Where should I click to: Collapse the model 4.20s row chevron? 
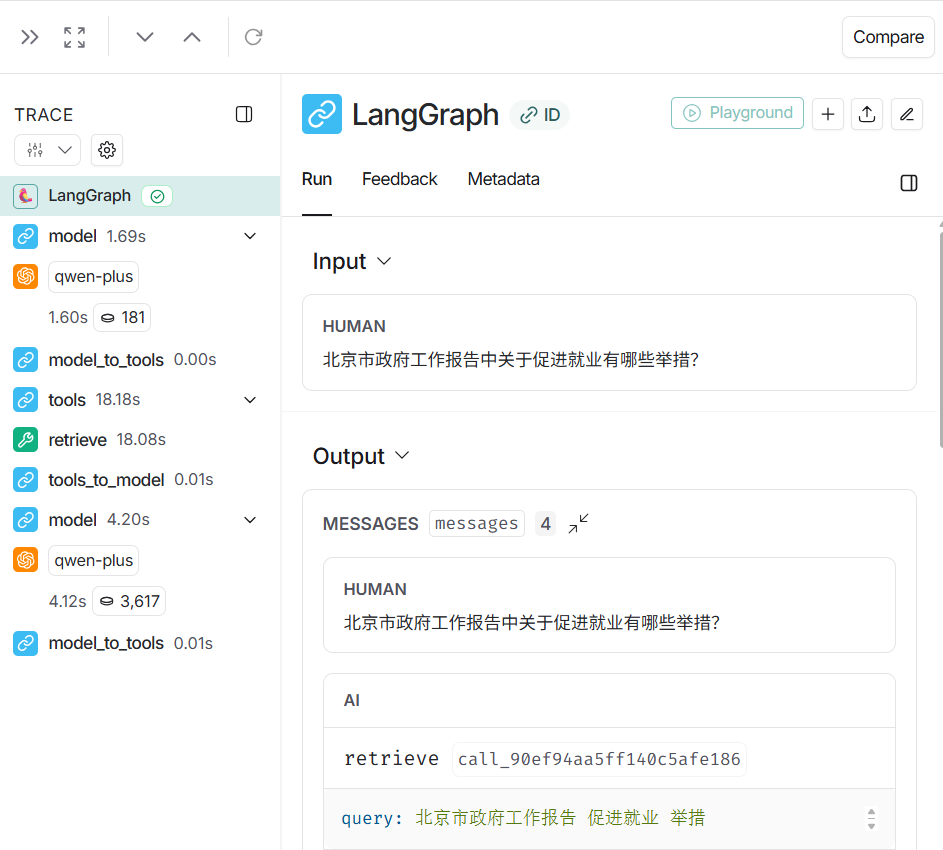250,520
